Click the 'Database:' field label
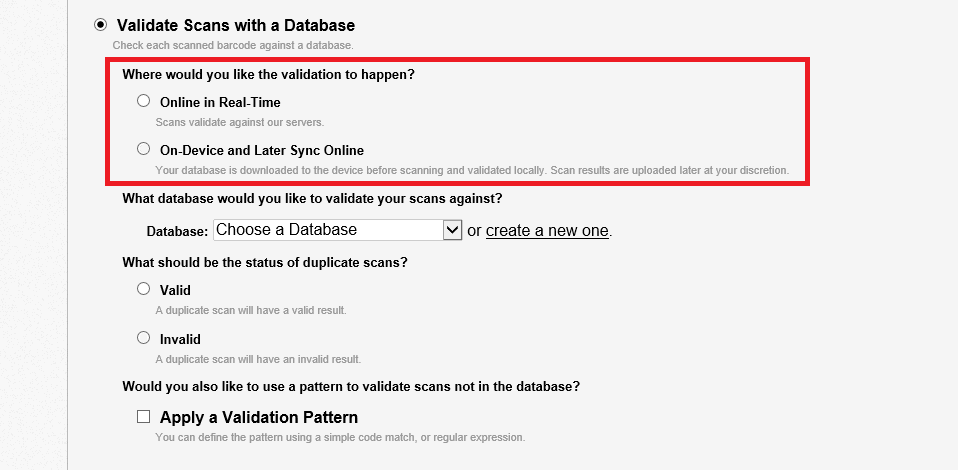958x470 pixels. [178, 232]
